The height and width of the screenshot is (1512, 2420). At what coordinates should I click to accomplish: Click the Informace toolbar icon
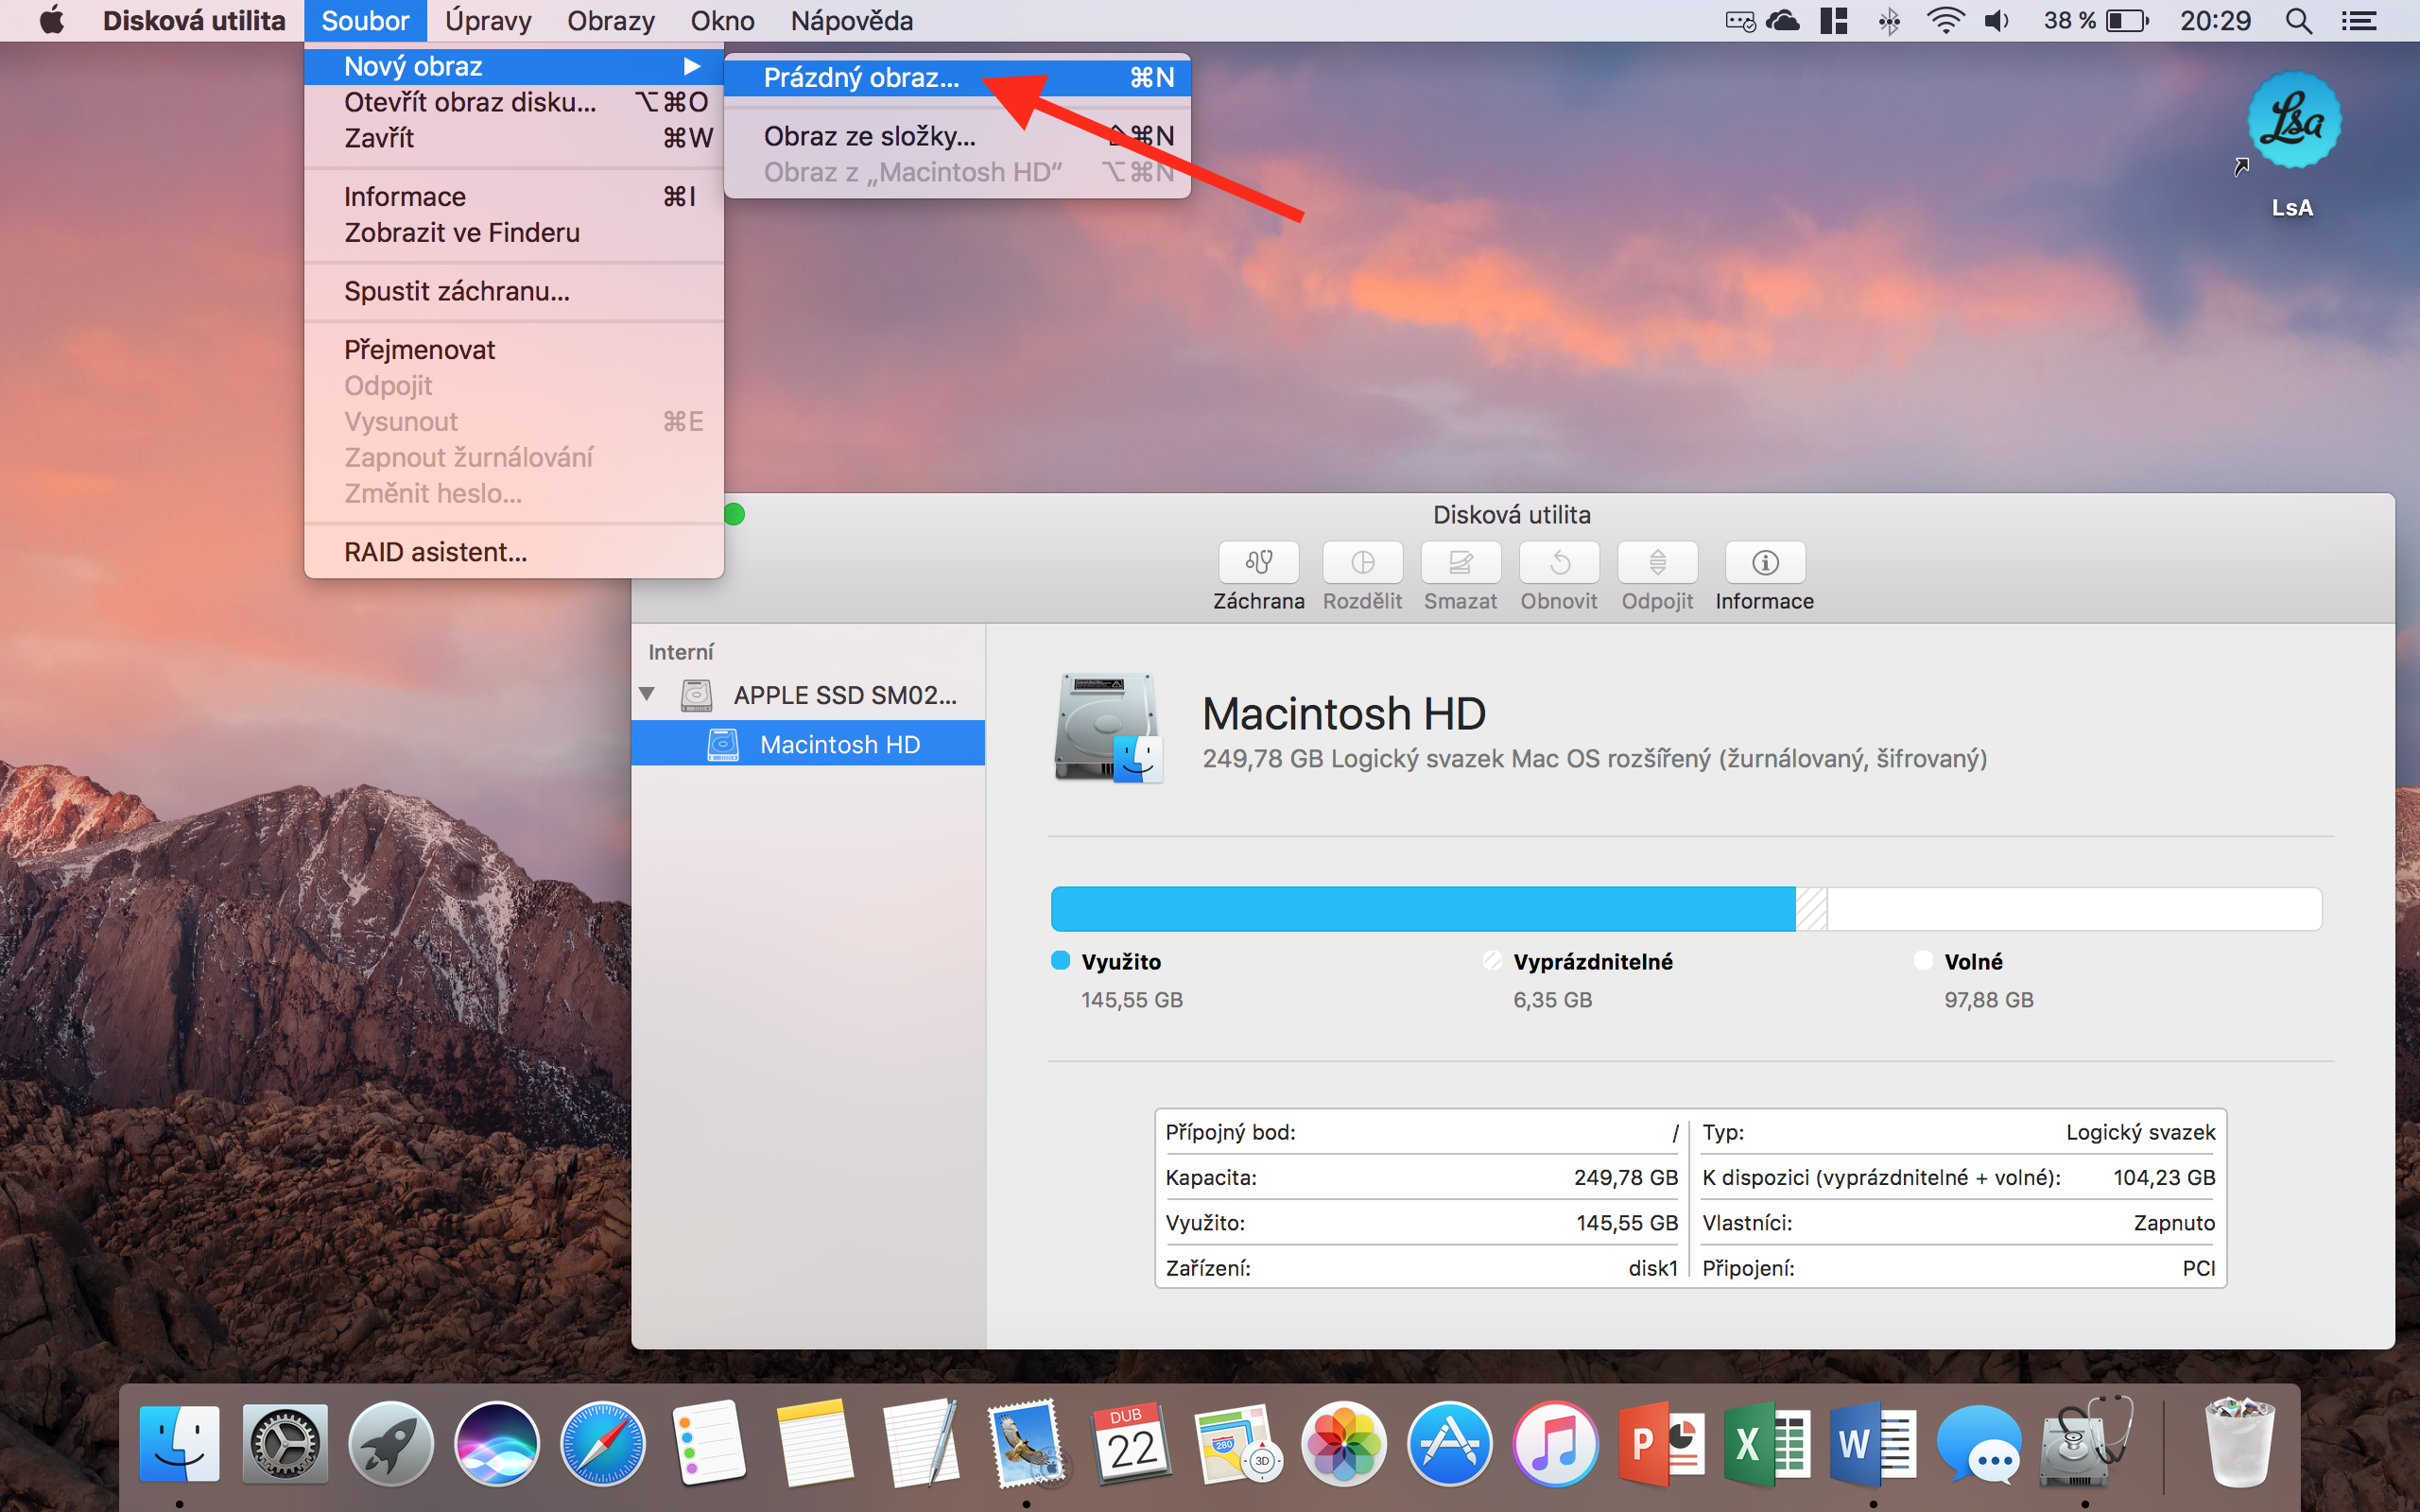[1764, 563]
